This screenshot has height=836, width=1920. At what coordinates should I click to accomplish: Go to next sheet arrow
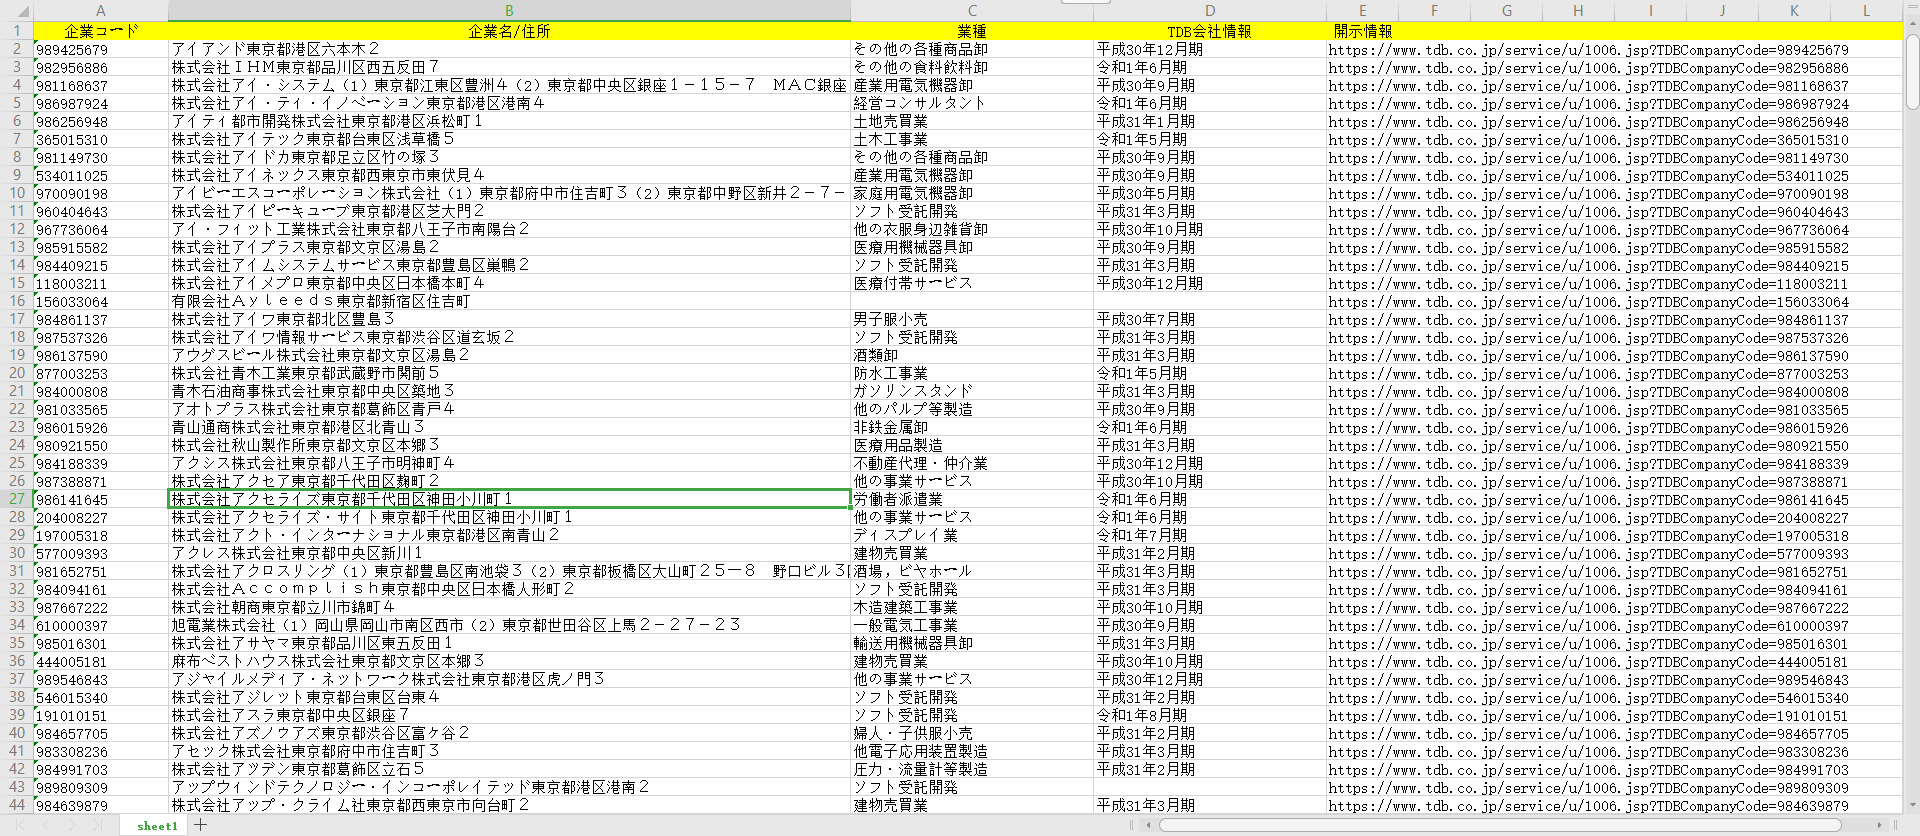click(x=71, y=825)
